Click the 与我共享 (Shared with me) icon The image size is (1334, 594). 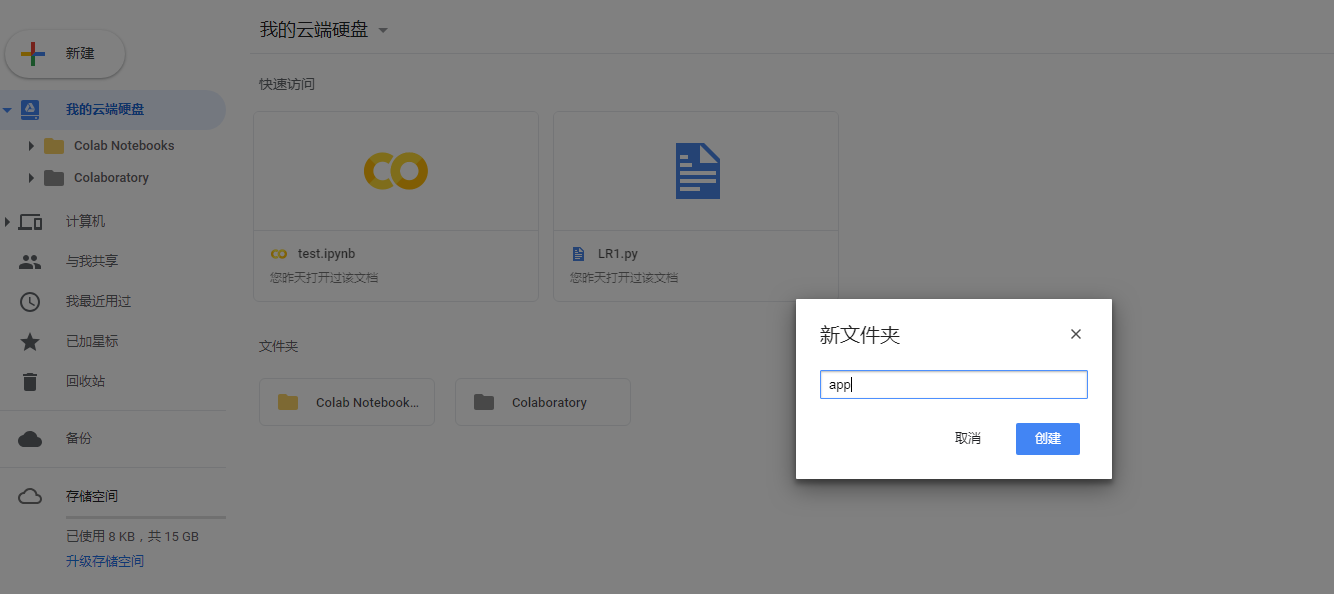click(30, 261)
